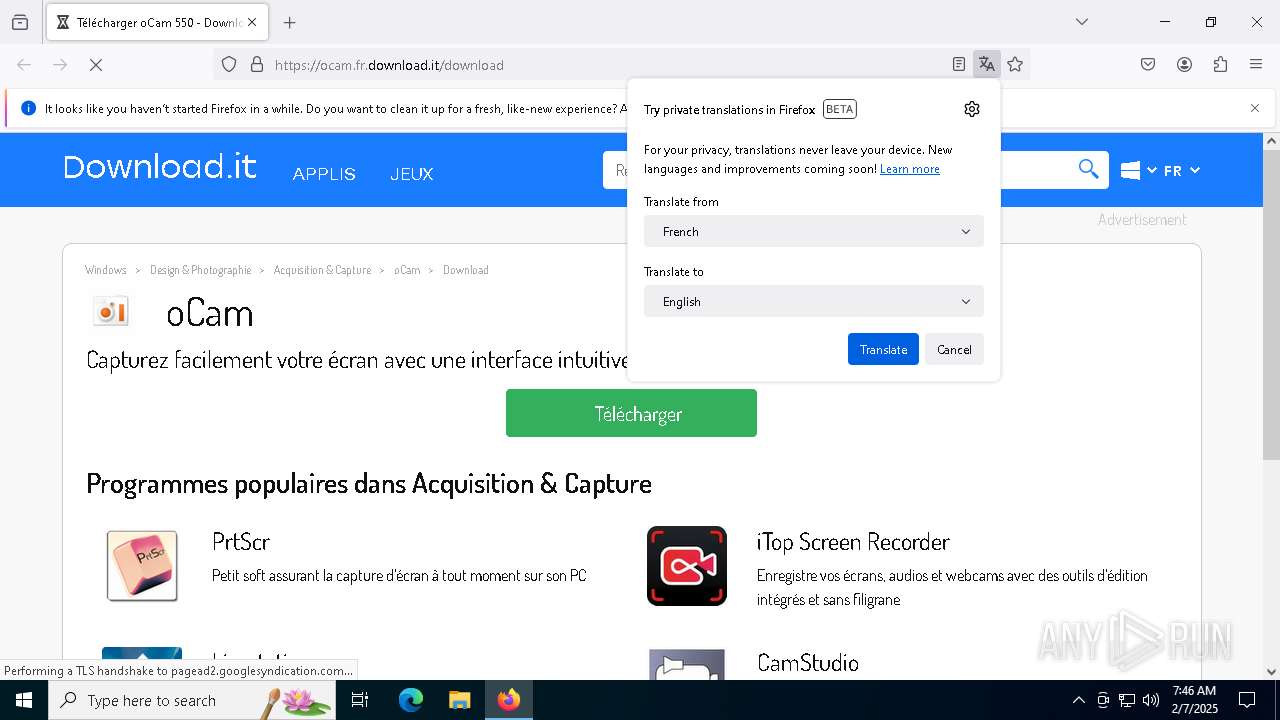Click the Translate button
Screen dimensions: 1280x720
tap(883, 349)
